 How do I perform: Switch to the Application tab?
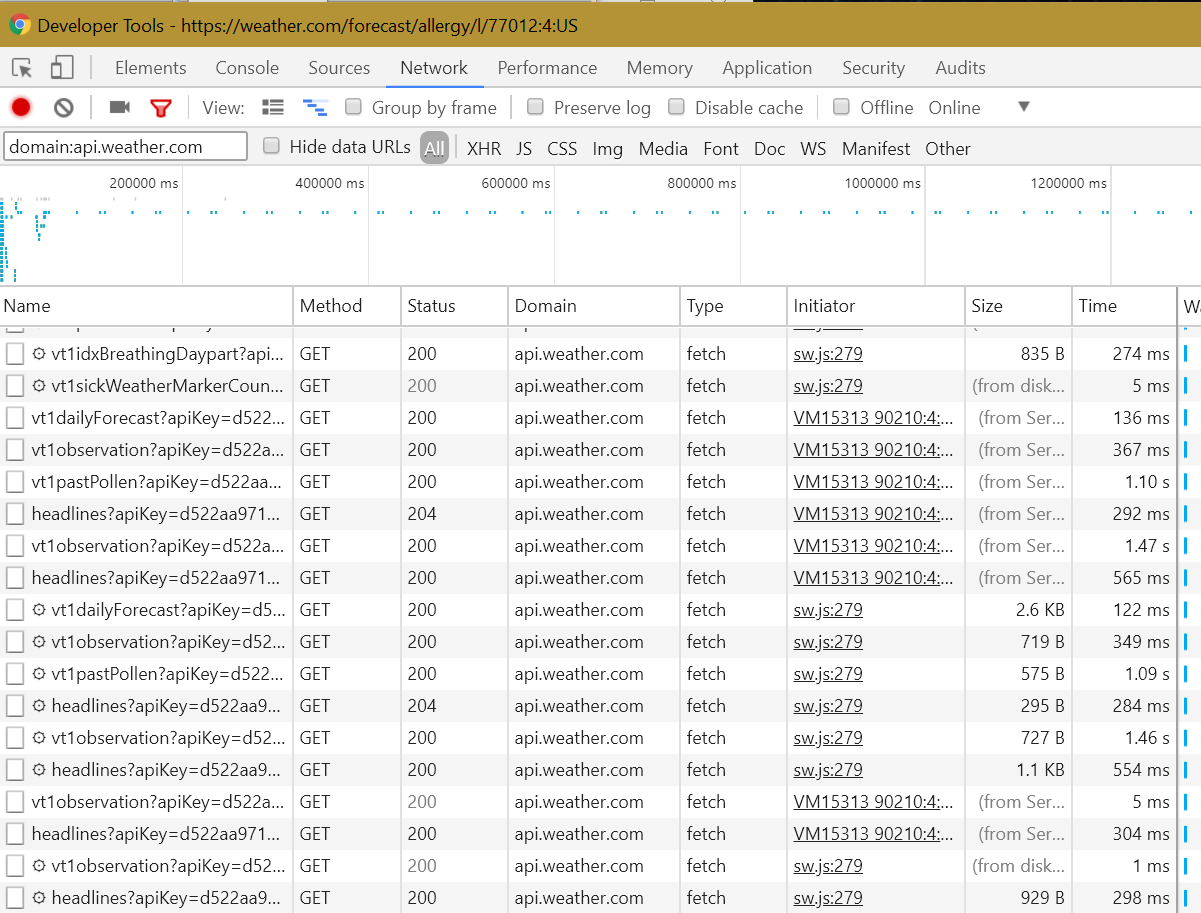767,68
